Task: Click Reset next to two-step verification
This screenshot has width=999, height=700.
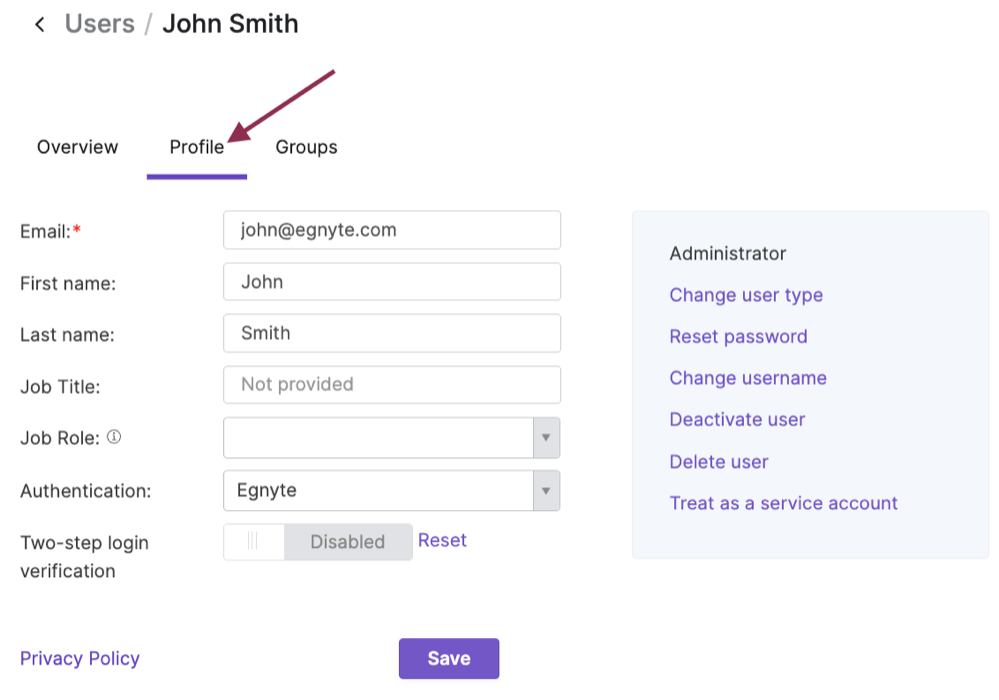Action: pyautogui.click(x=442, y=540)
